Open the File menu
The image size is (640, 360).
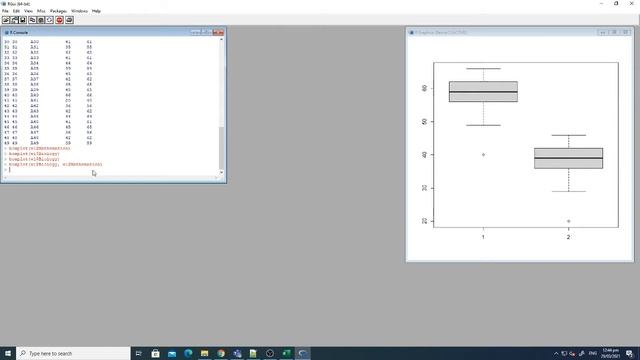5,11
